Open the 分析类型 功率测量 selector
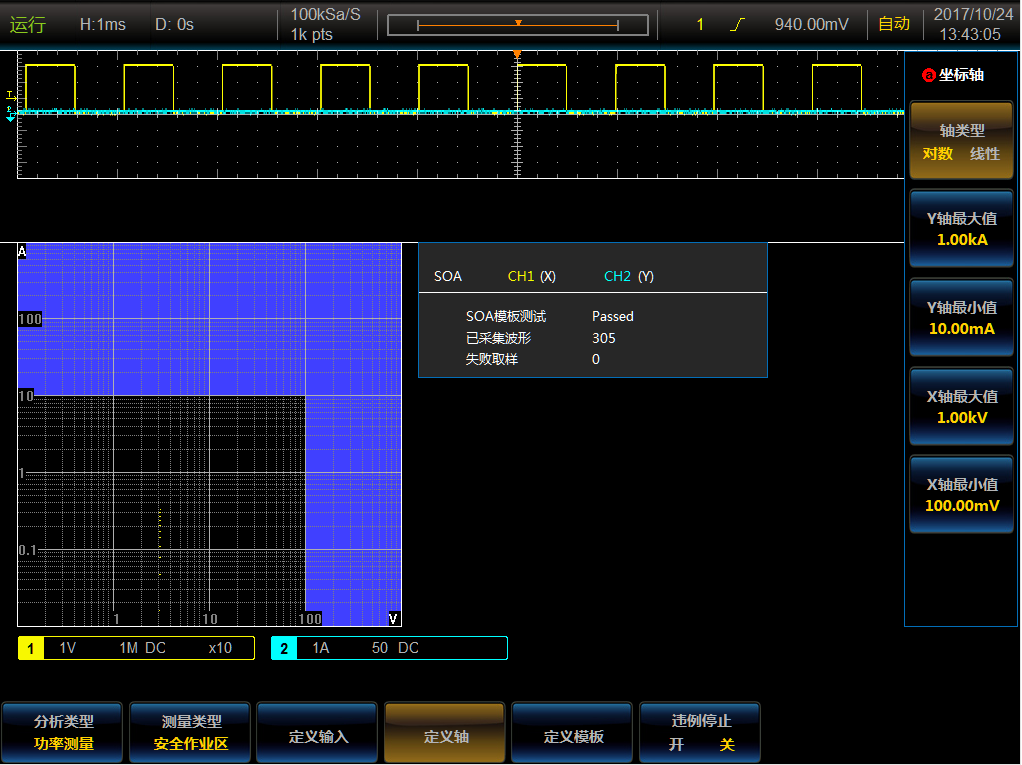The width and height of the screenshot is (1022, 765). (x=63, y=732)
